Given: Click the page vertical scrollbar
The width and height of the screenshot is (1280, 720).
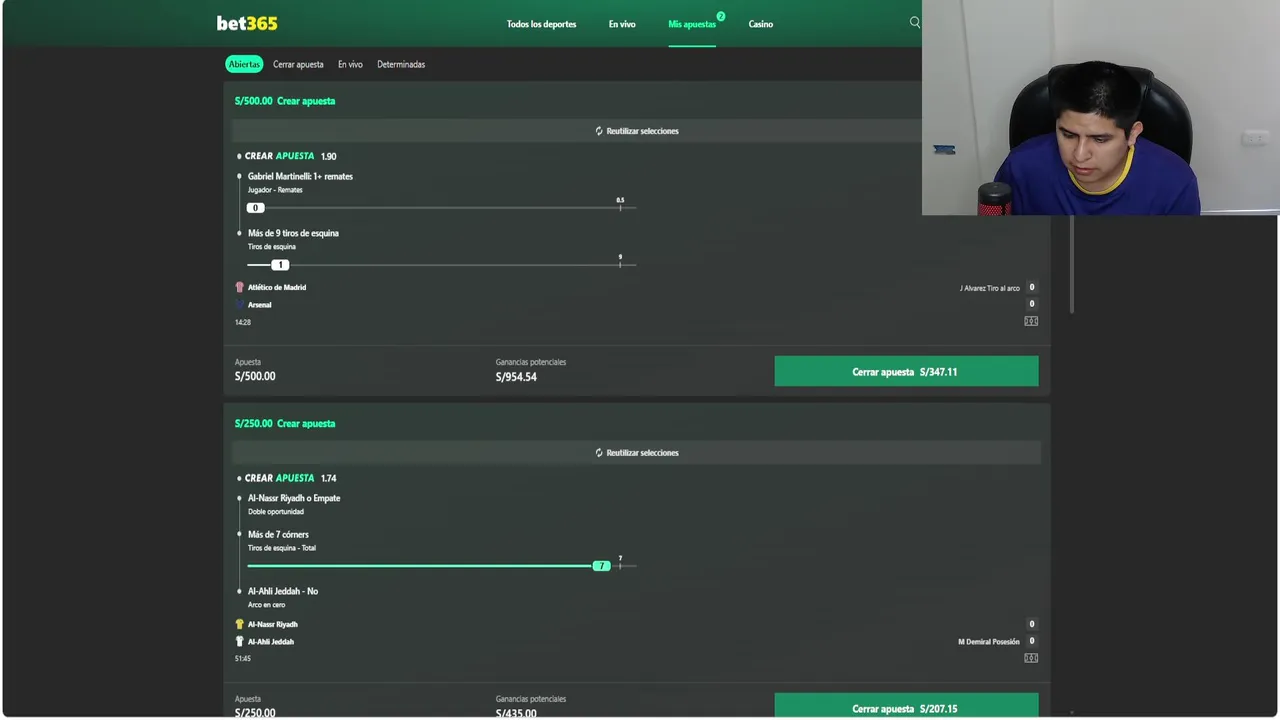Looking at the screenshot, I should [1072, 264].
